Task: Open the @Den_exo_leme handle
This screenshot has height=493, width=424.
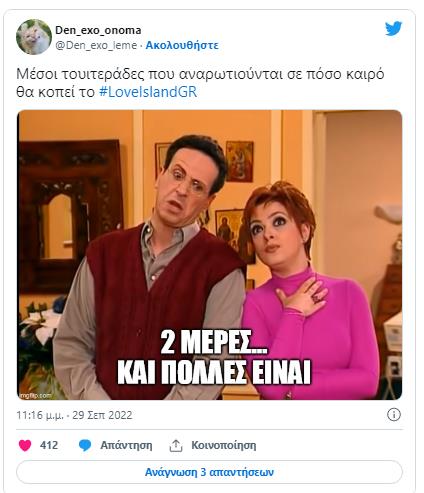Action: [96, 45]
